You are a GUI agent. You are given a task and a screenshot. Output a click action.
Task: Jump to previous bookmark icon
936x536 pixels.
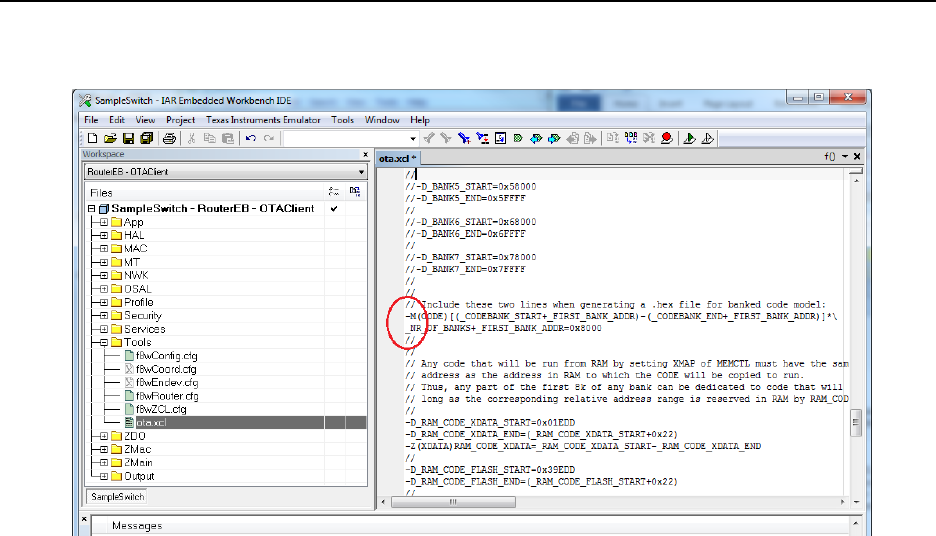coord(536,138)
